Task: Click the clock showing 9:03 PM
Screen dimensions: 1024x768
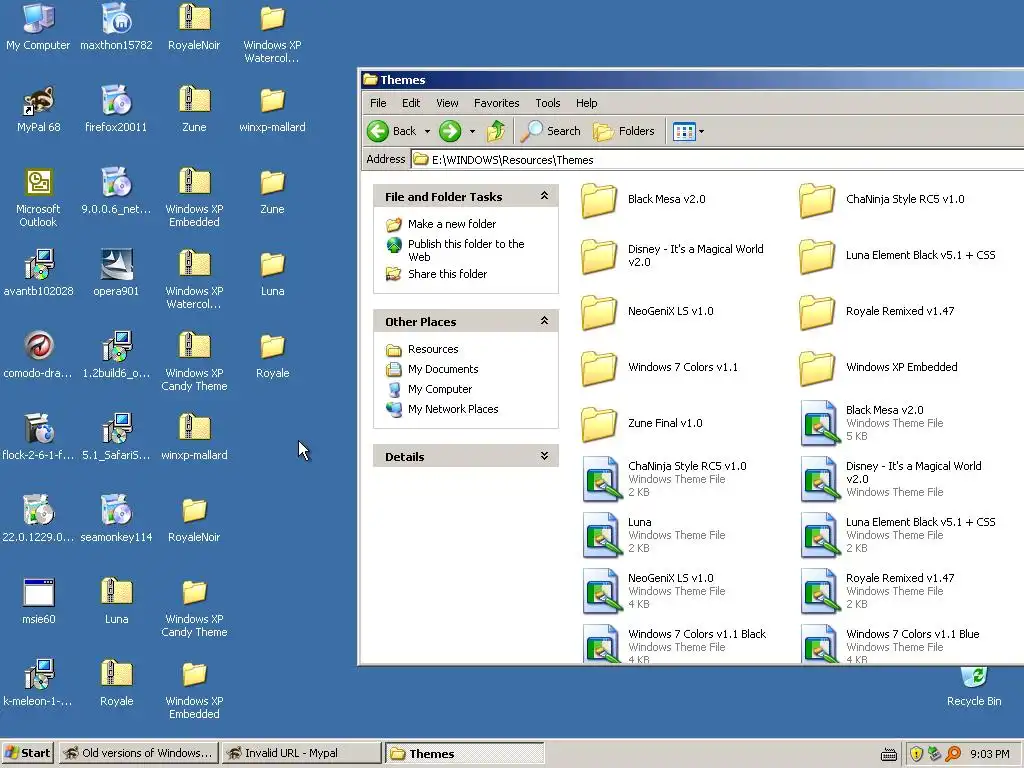Action: pyautogui.click(x=989, y=754)
